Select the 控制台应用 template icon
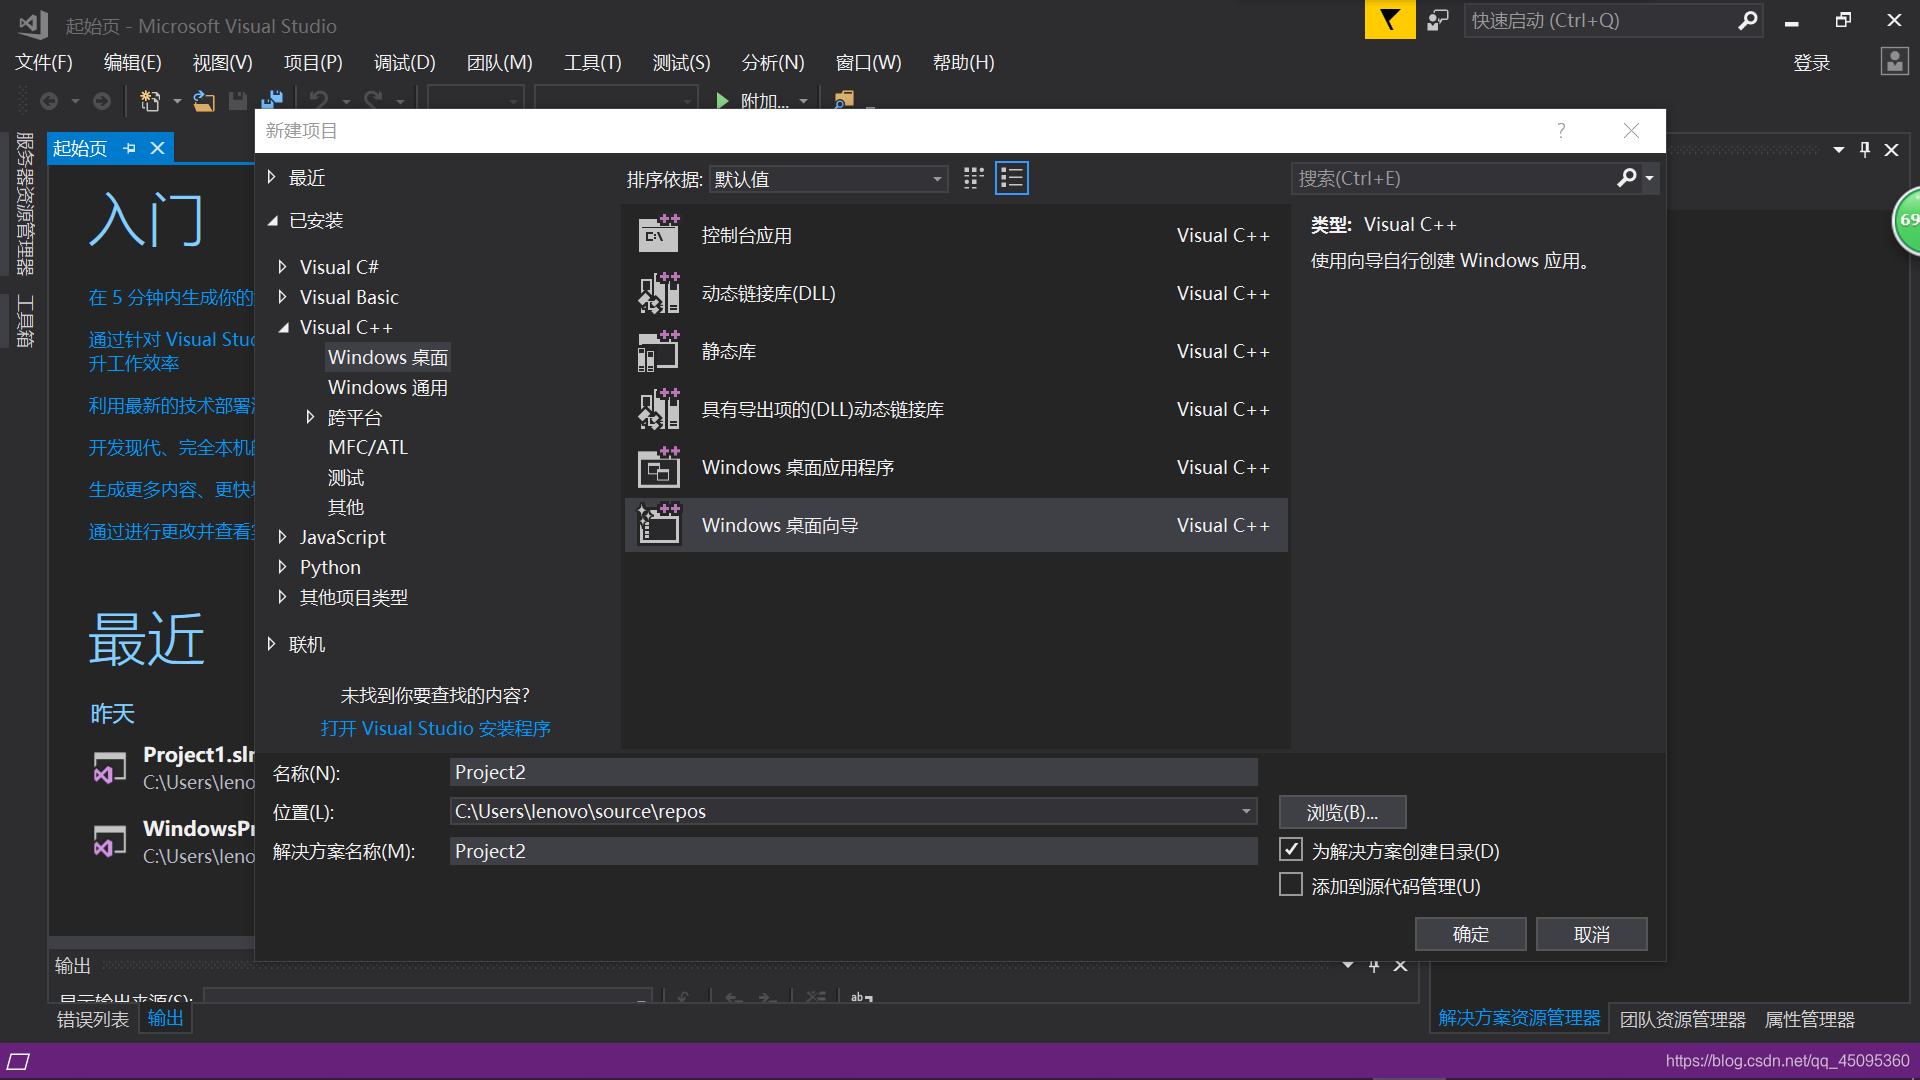This screenshot has height=1080, width=1920. (659, 235)
